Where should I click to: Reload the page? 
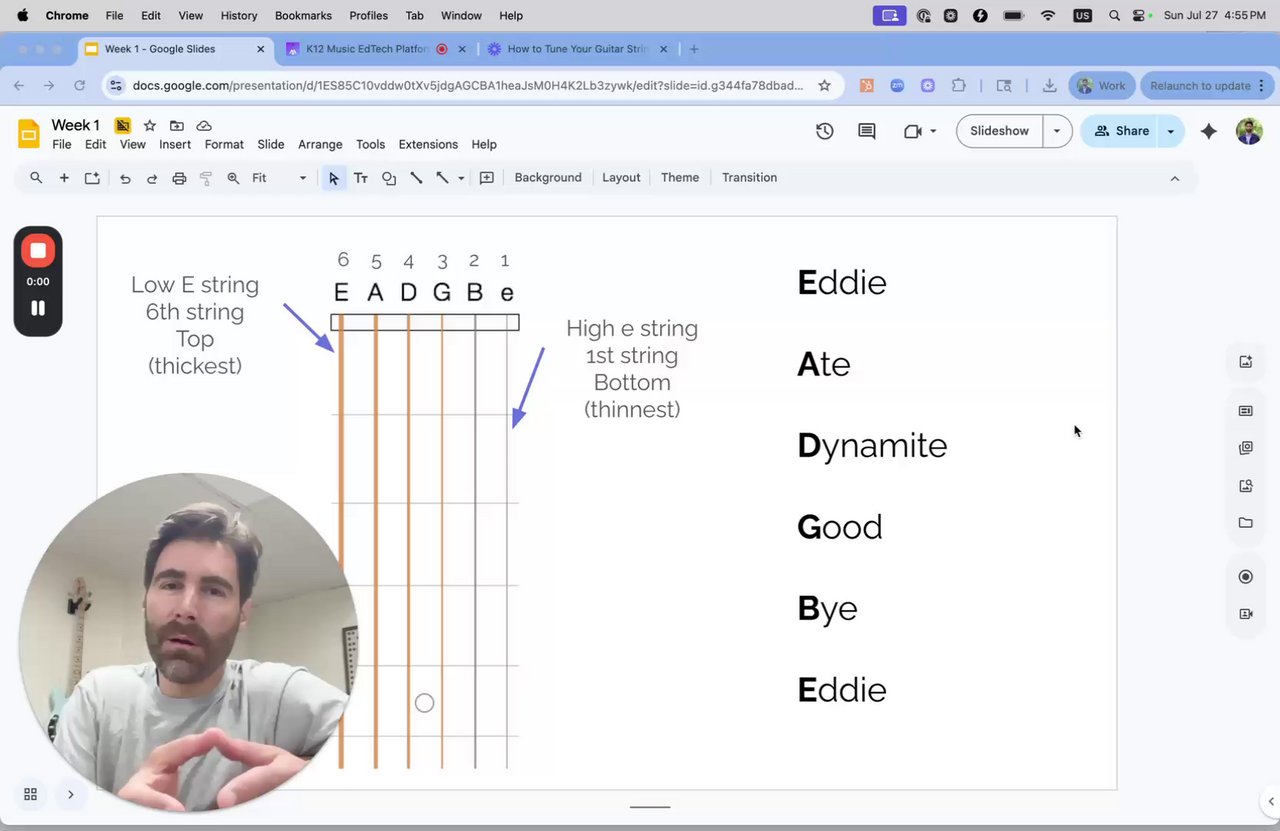[80, 86]
